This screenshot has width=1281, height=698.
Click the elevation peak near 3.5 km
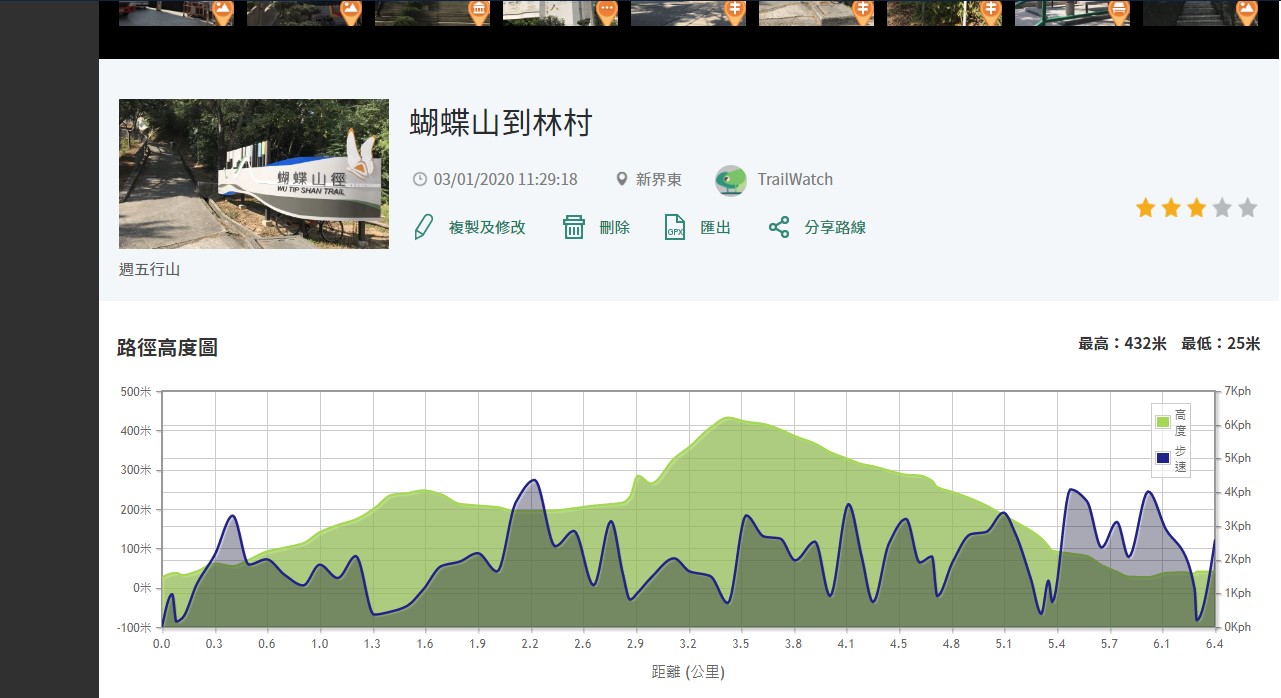click(x=729, y=418)
